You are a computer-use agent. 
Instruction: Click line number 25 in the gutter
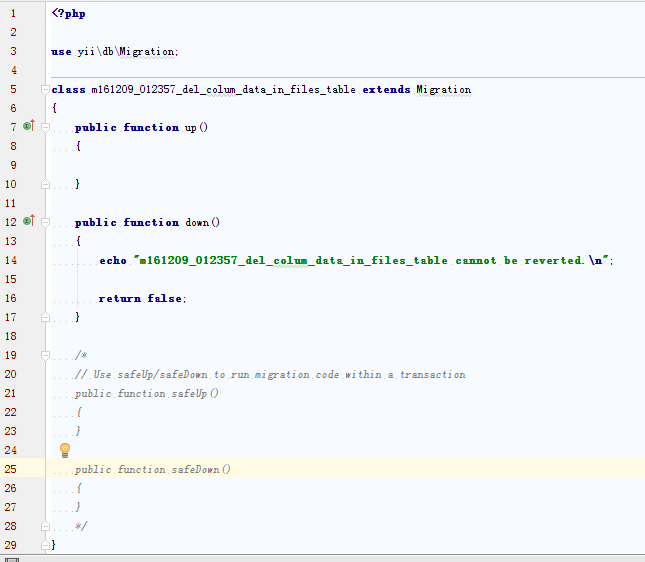click(x=11, y=469)
